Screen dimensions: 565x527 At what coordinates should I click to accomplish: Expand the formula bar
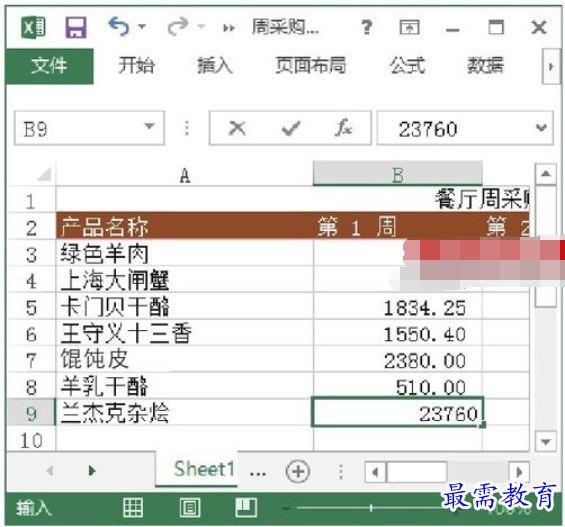(541, 128)
